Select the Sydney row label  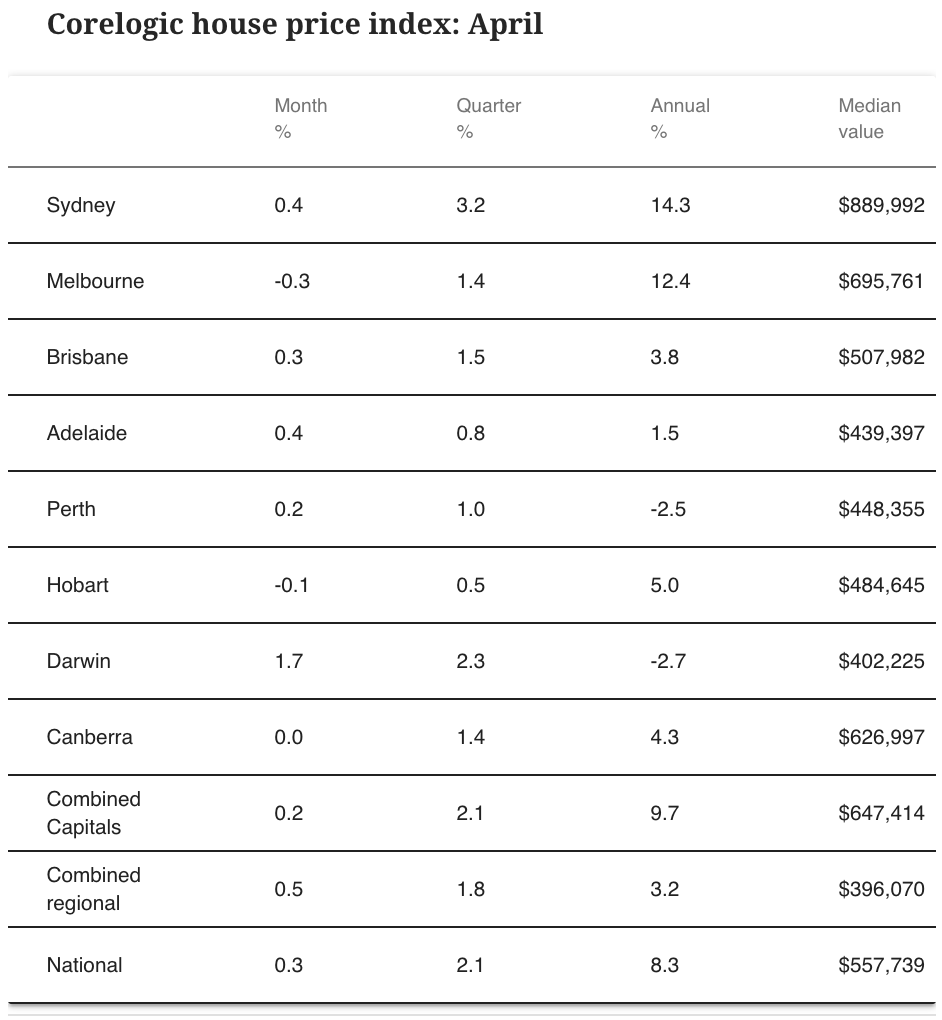point(81,205)
